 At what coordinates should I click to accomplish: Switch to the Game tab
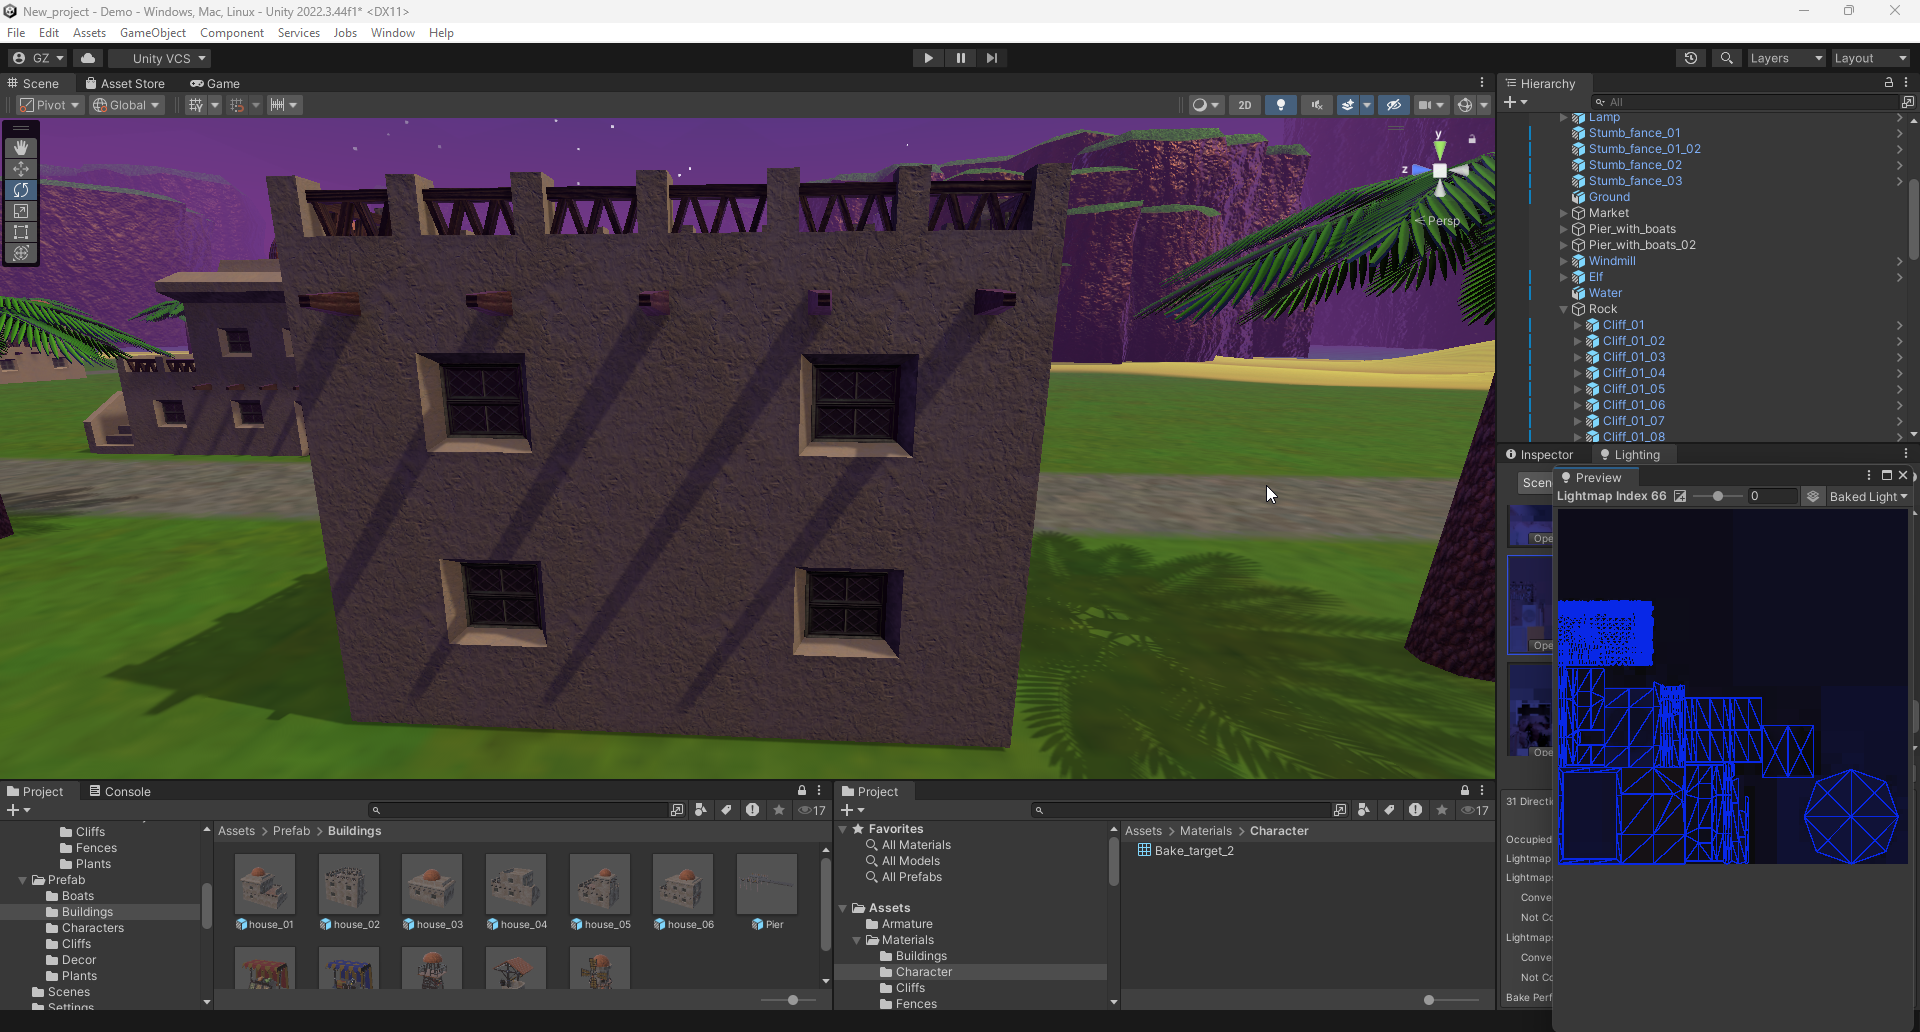(x=215, y=83)
